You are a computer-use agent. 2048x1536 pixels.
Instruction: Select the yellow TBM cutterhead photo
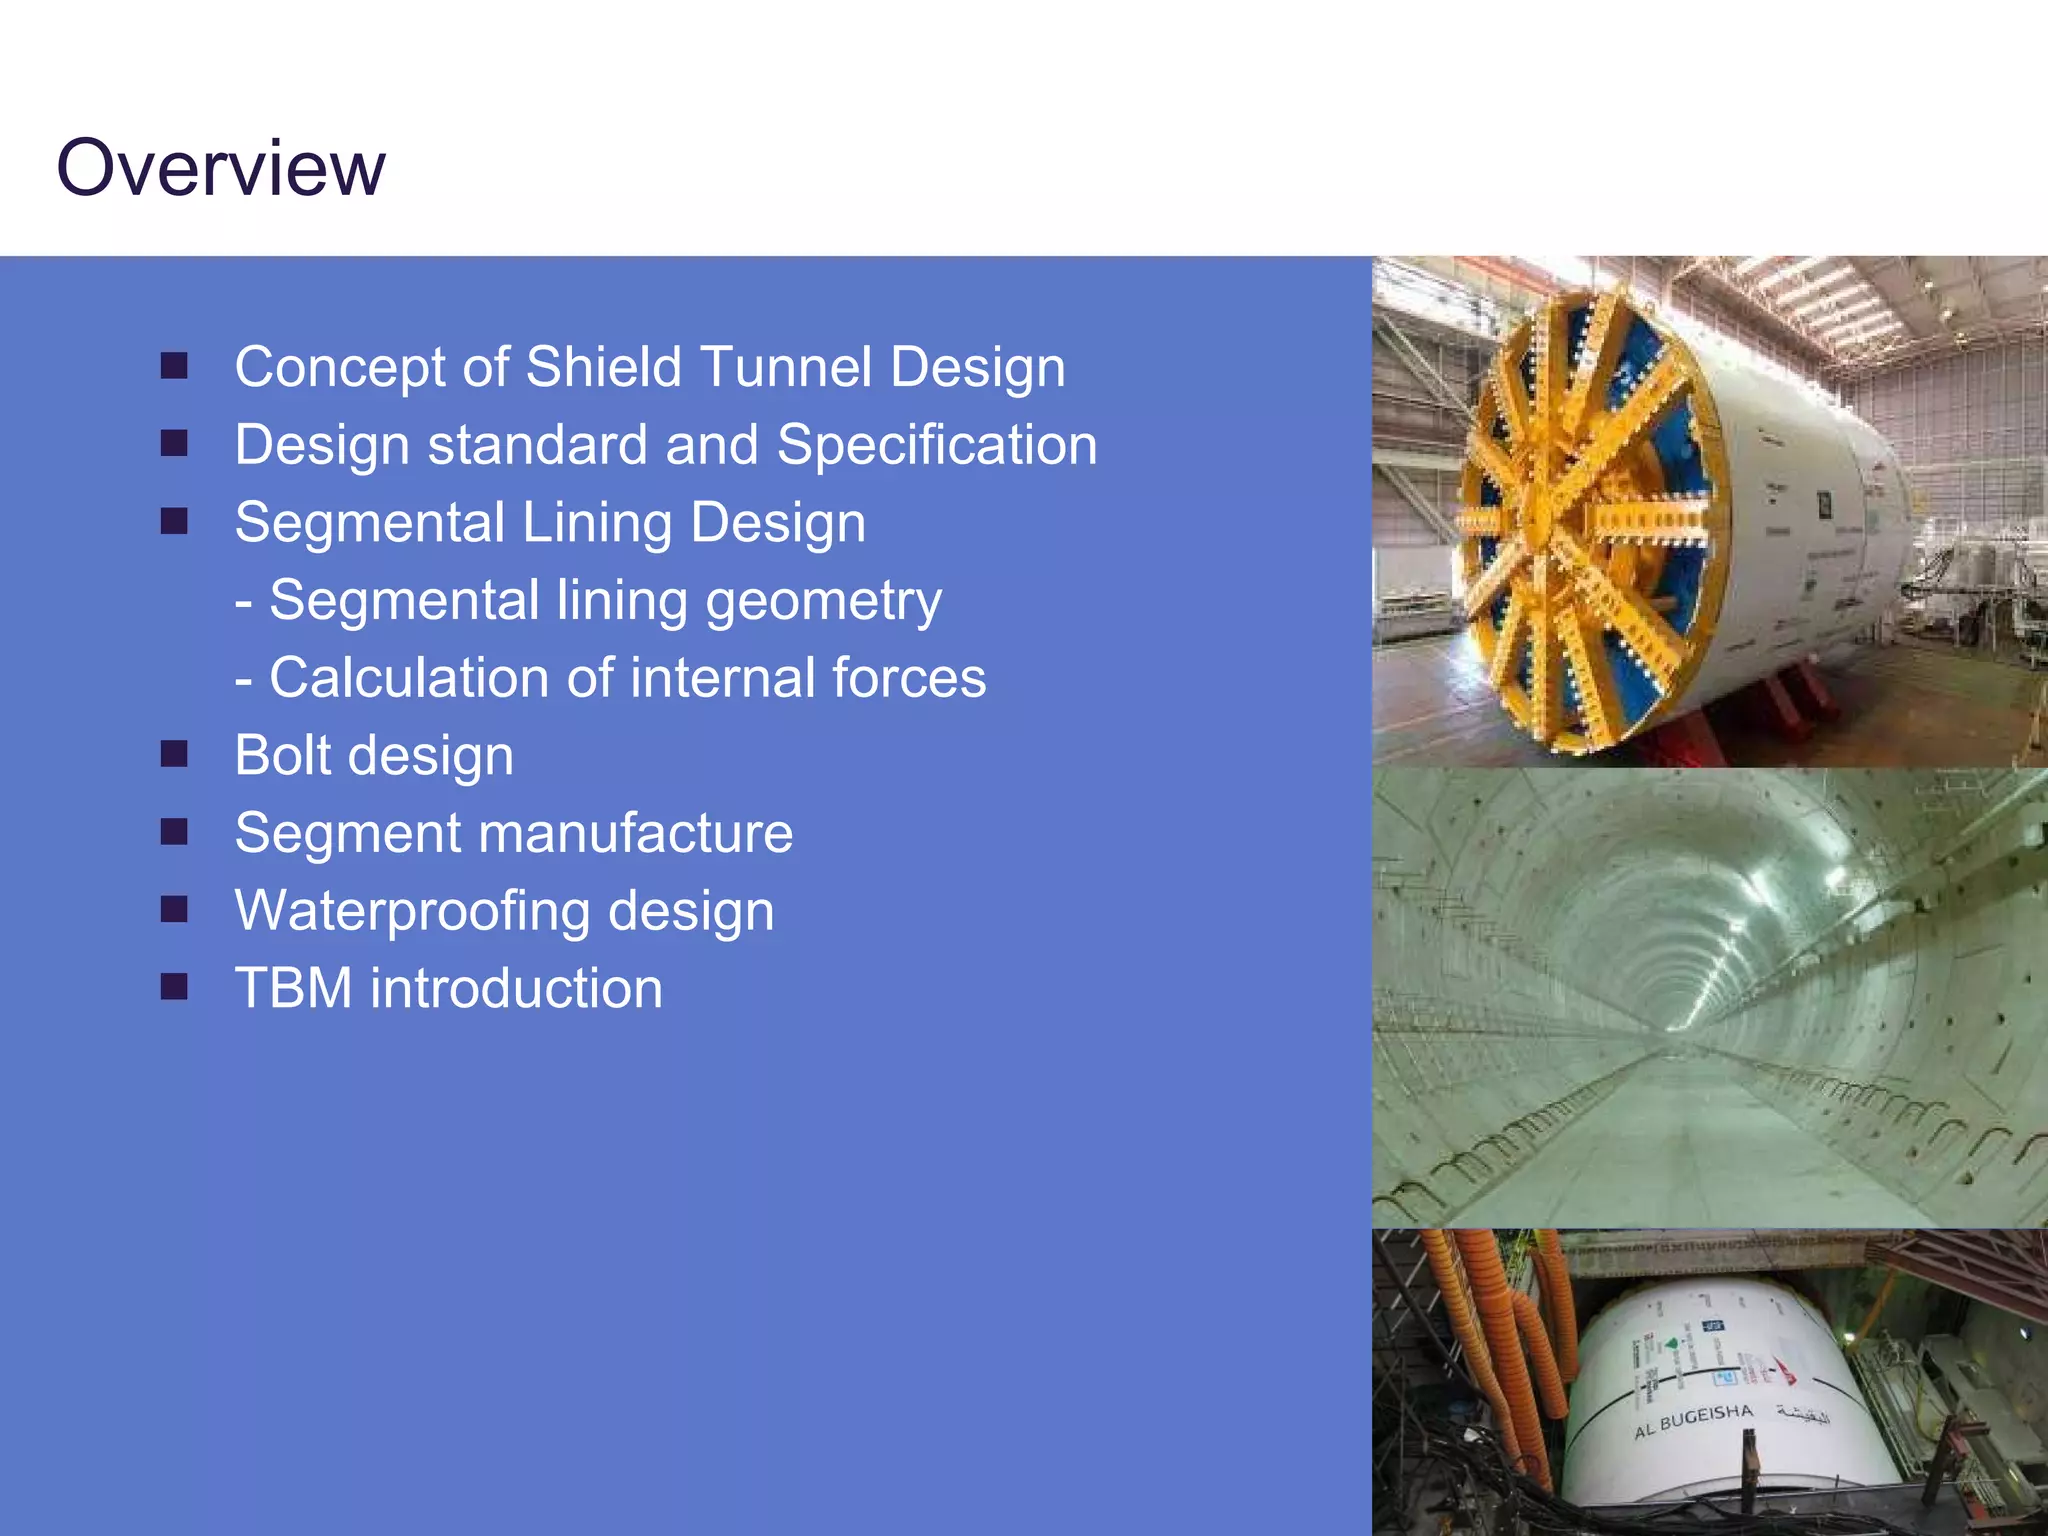click(x=1709, y=512)
